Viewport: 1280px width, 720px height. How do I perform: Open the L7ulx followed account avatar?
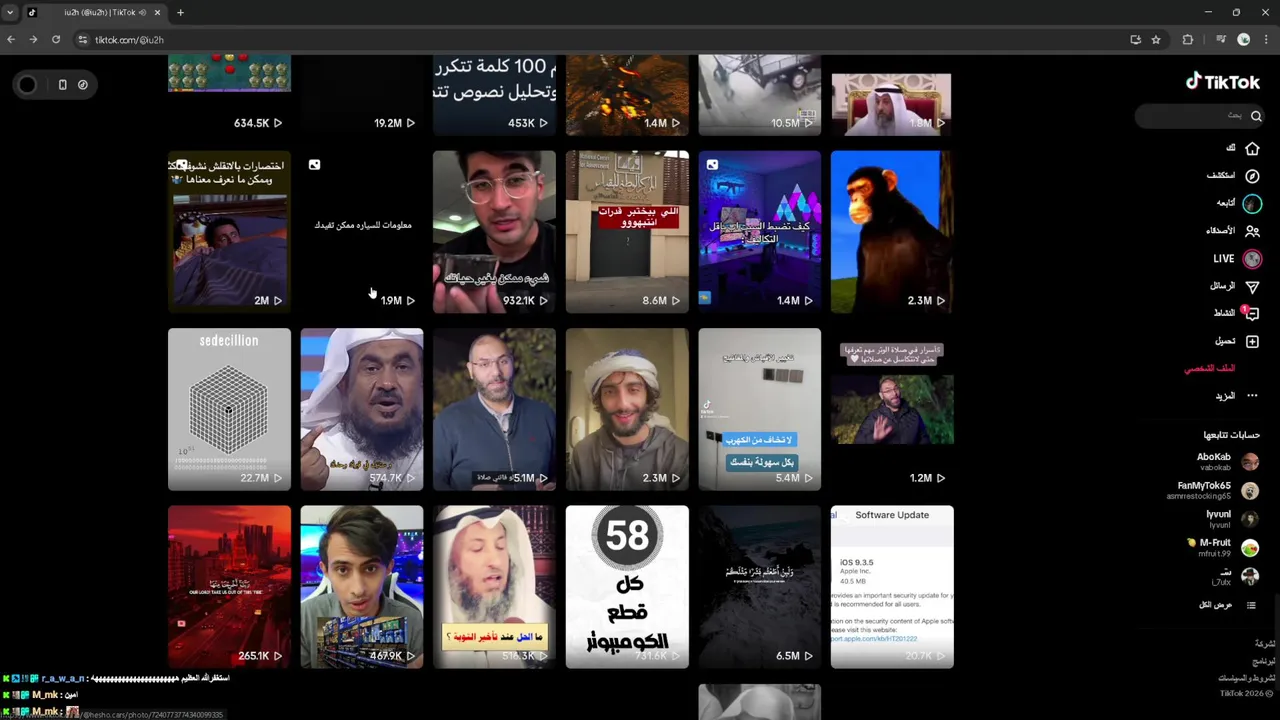tap(1250, 576)
